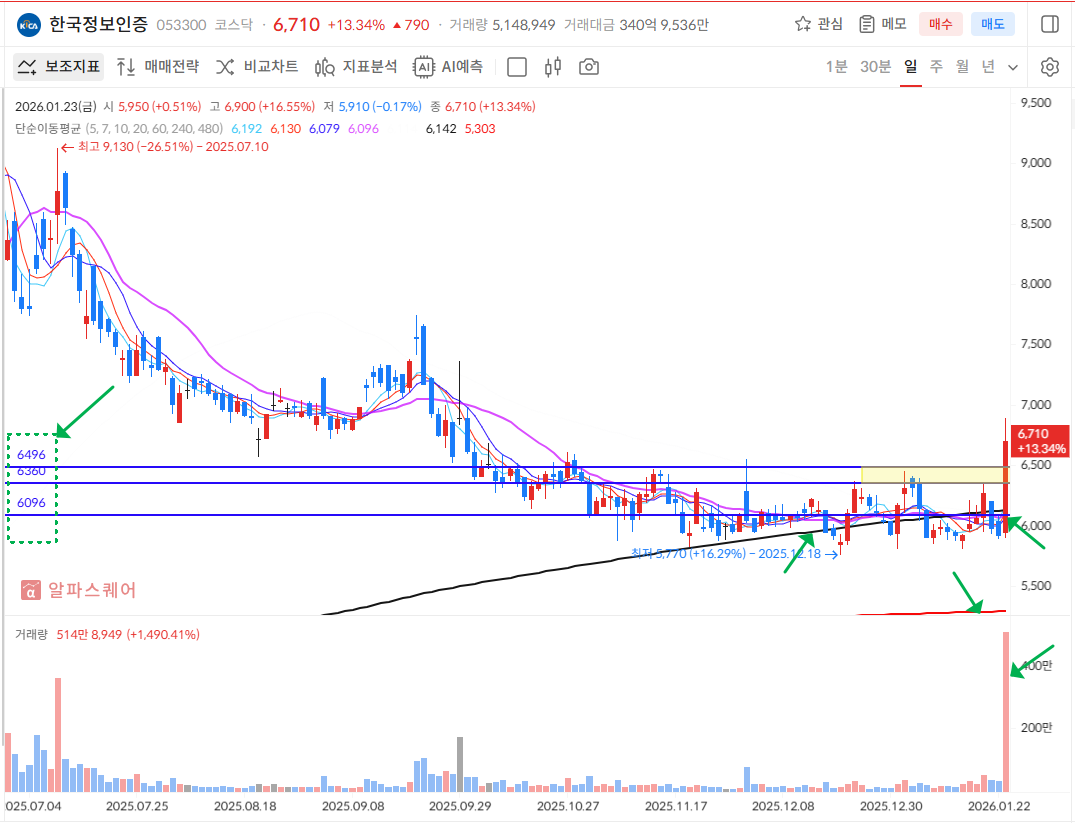Select the 주 weekly timeframe
The width and height of the screenshot is (1075, 823).
pyautogui.click(x=936, y=67)
